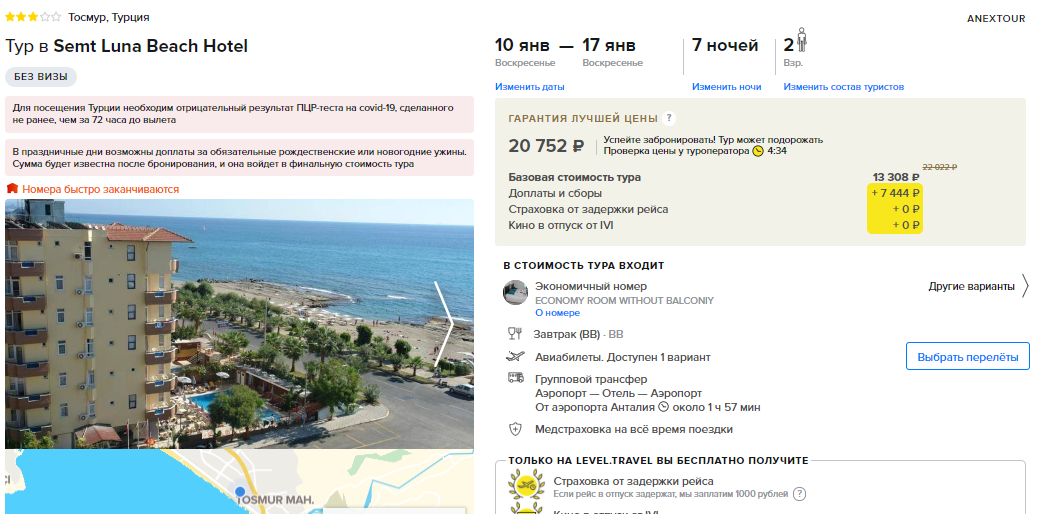Click the hotel star rating
Viewport: 1042px width, 514px height.
click(x=33, y=17)
